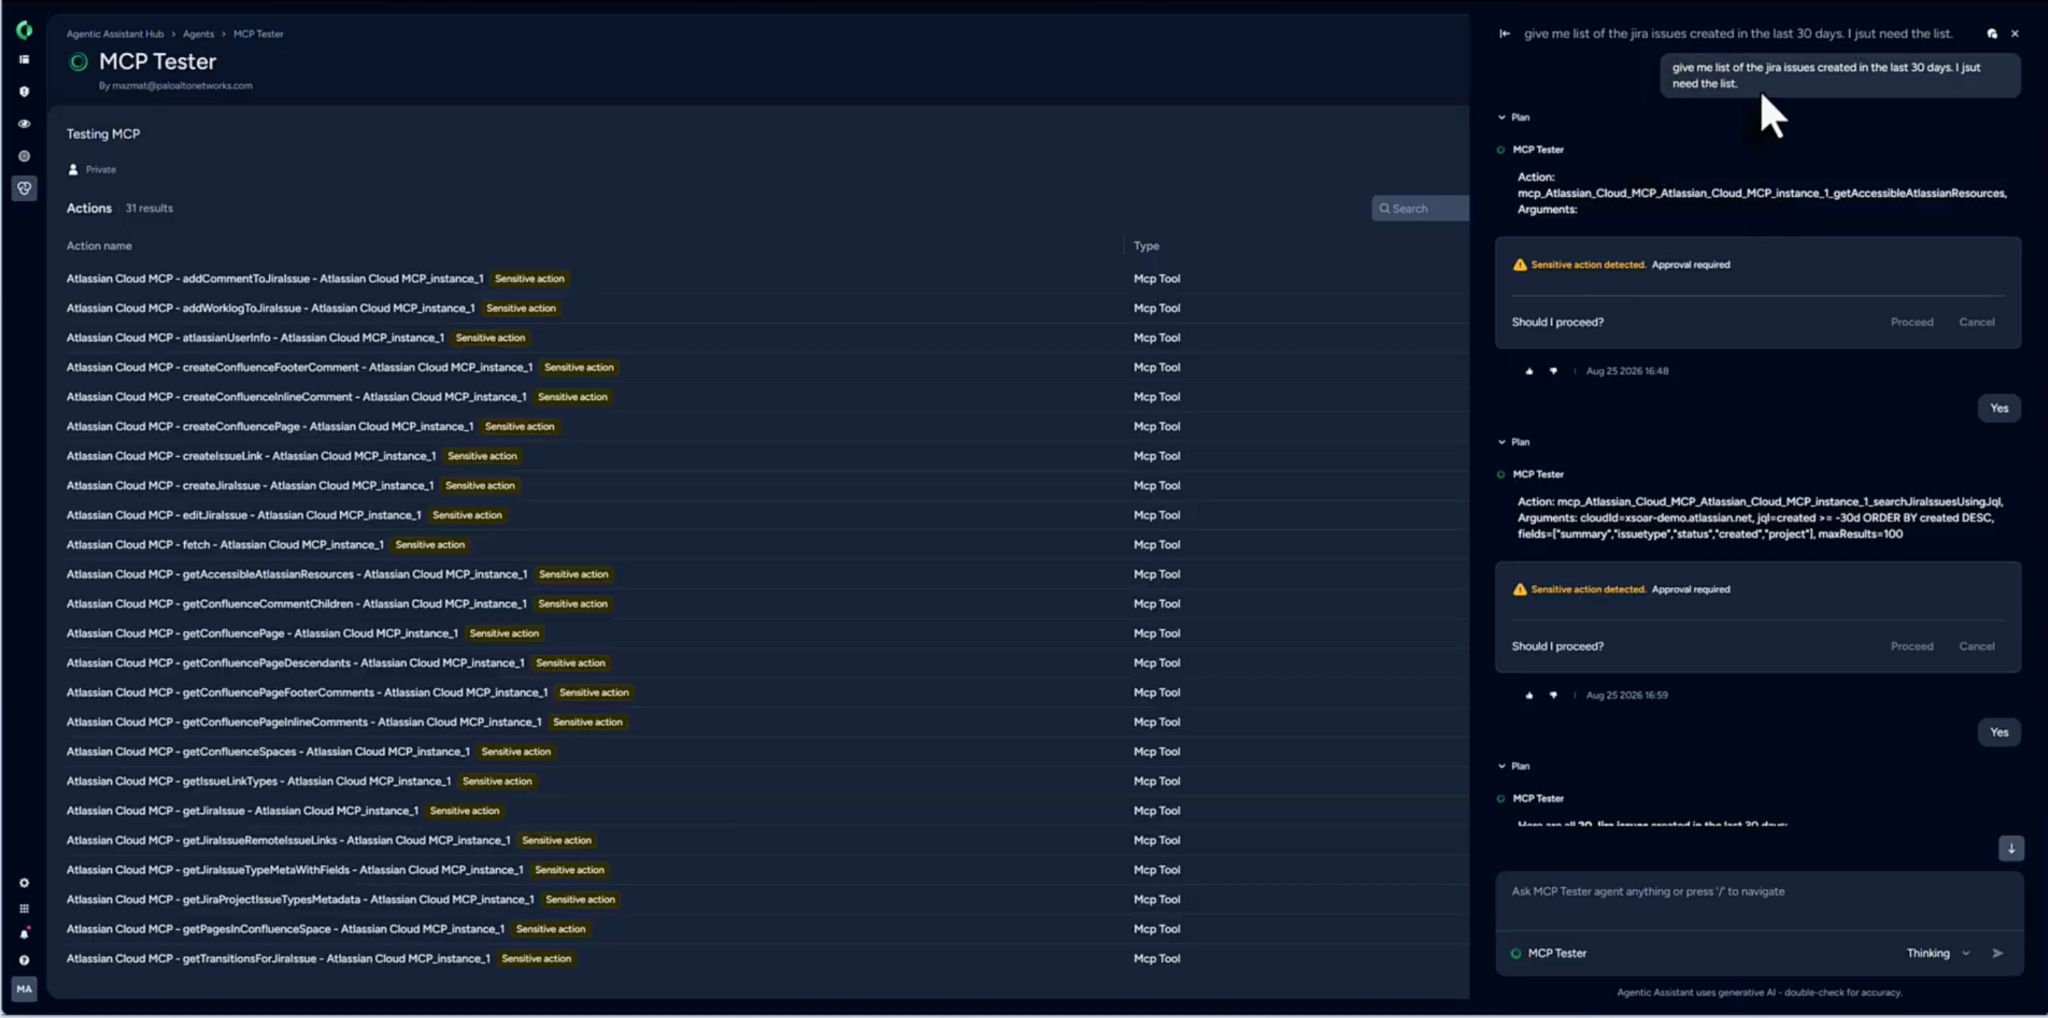This screenshot has height=1018, width=2048.
Task: Click Proceed in first approval prompt
Action: 1912,322
